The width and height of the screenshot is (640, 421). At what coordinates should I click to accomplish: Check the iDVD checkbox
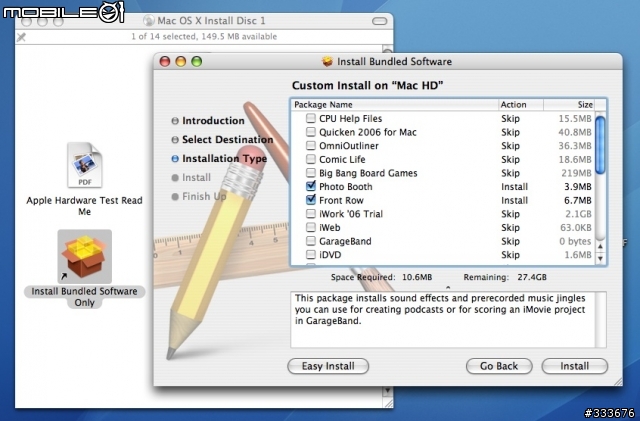point(311,254)
